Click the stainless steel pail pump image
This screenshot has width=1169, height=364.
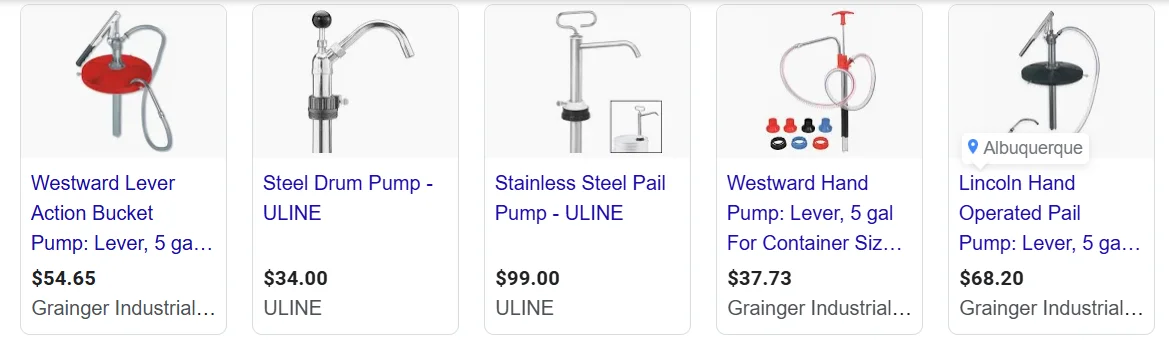(587, 81)
